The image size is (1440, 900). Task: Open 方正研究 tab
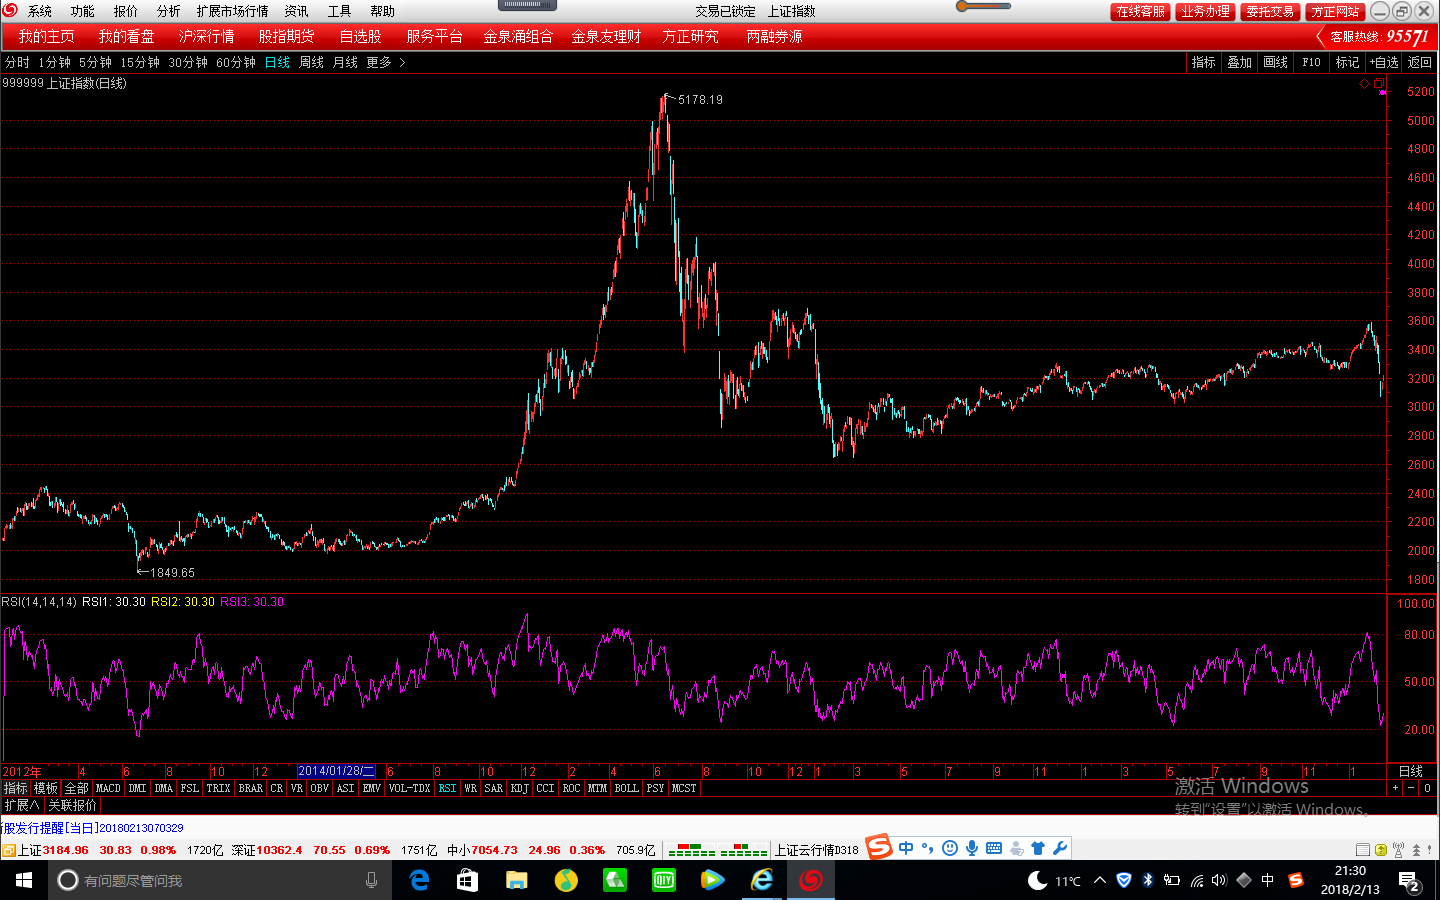690,36
